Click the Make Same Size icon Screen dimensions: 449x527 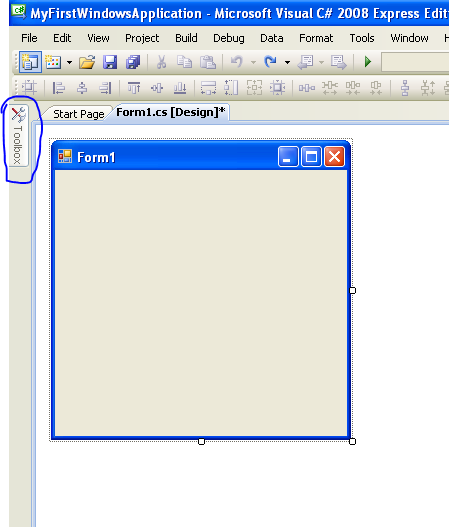(x=254, y=88)
